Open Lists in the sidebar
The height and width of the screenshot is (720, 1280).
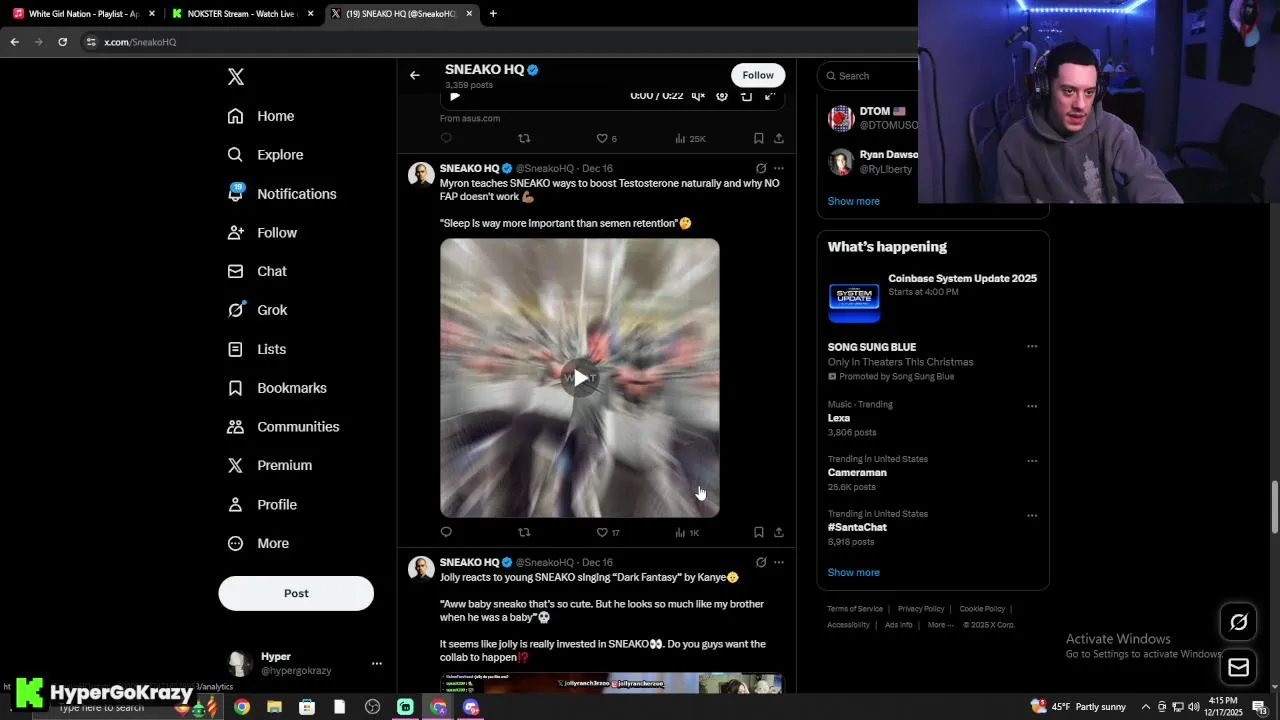coord(257,349)
